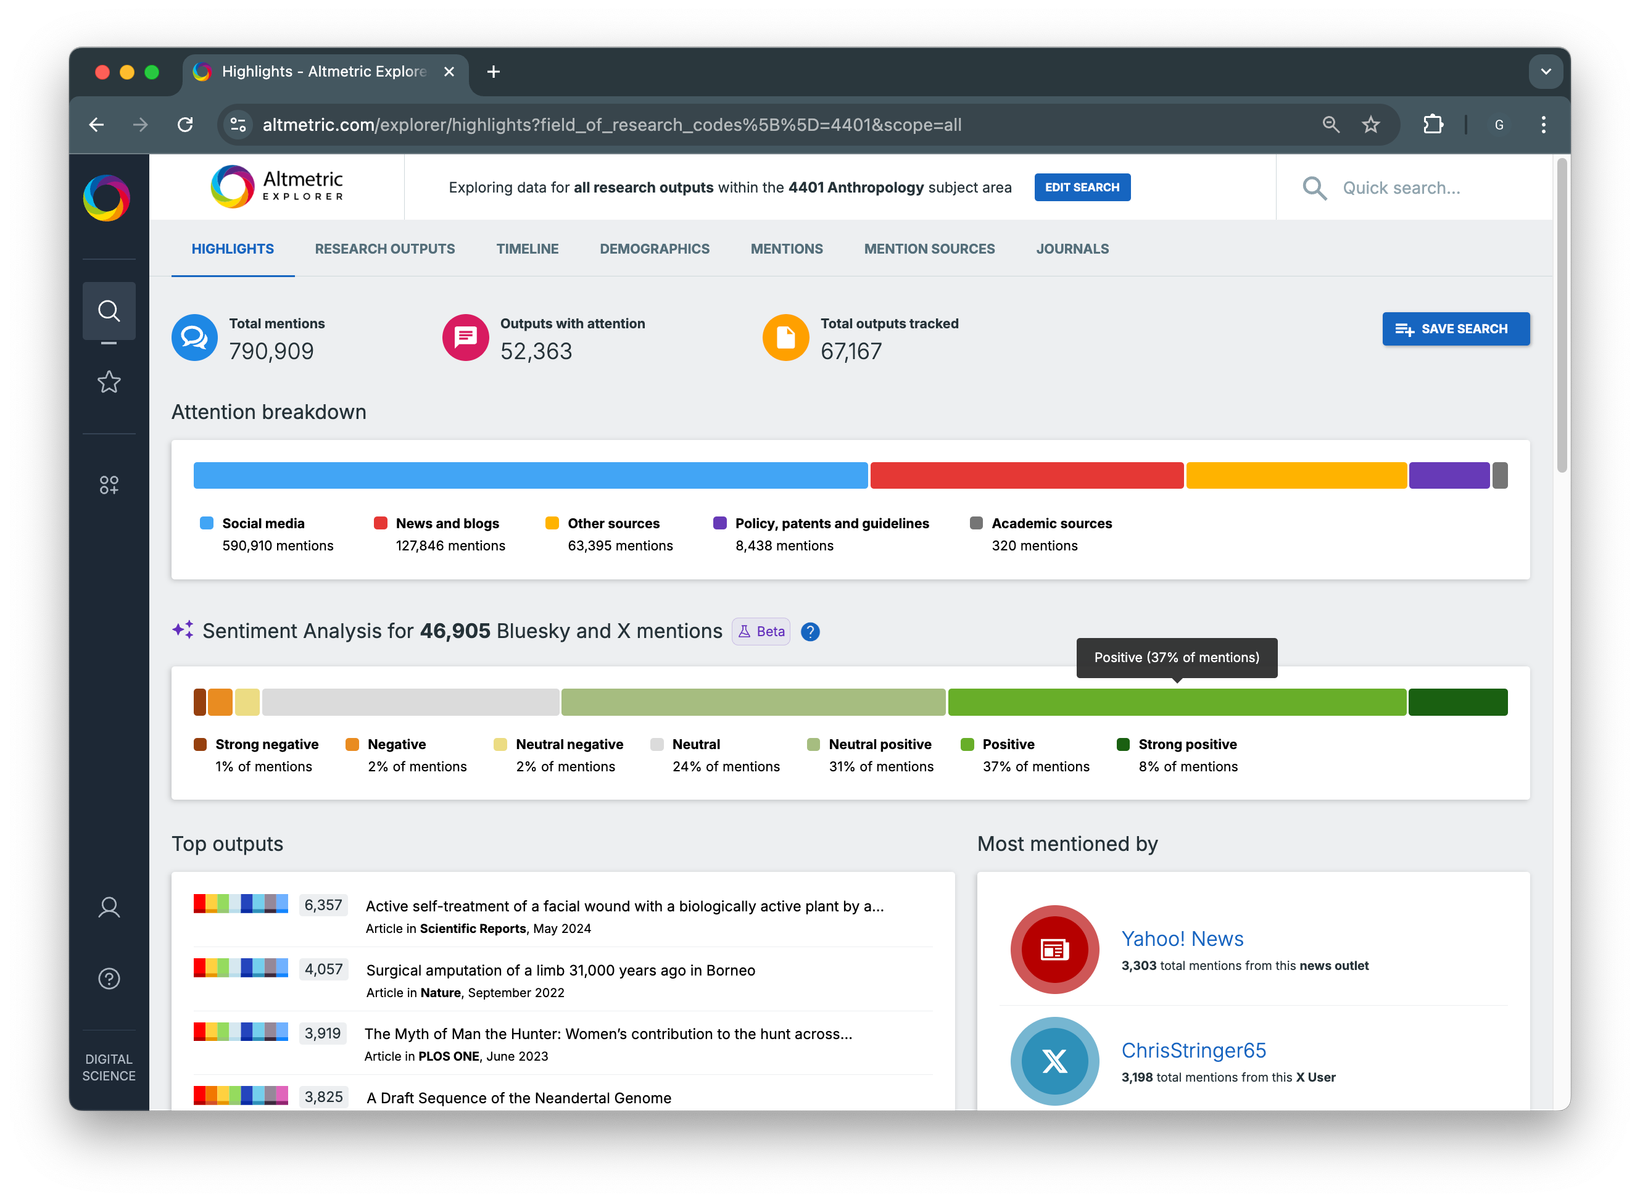Click the EDIT SEARCH button
The image size is (1640, 1202).
[1082, 187]
